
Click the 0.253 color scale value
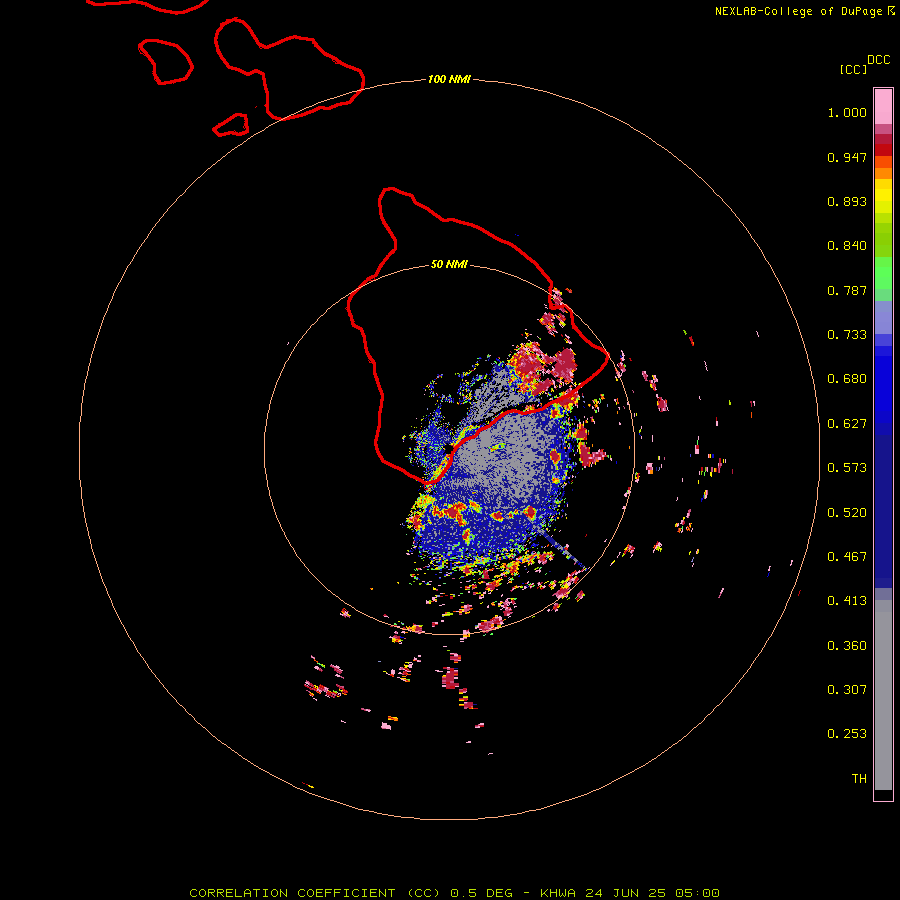847,734
